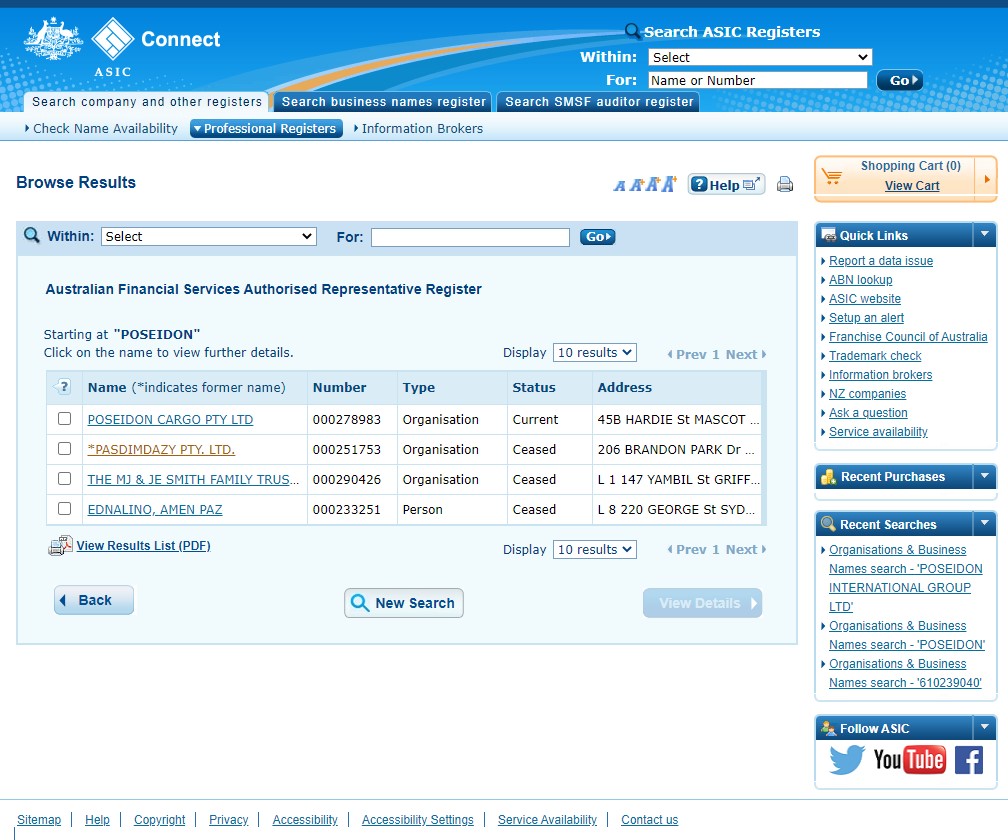Click the shopping cart icon
Image resolution: width=1008 pixels, height=840 pixels.
(x=832, y=176)
